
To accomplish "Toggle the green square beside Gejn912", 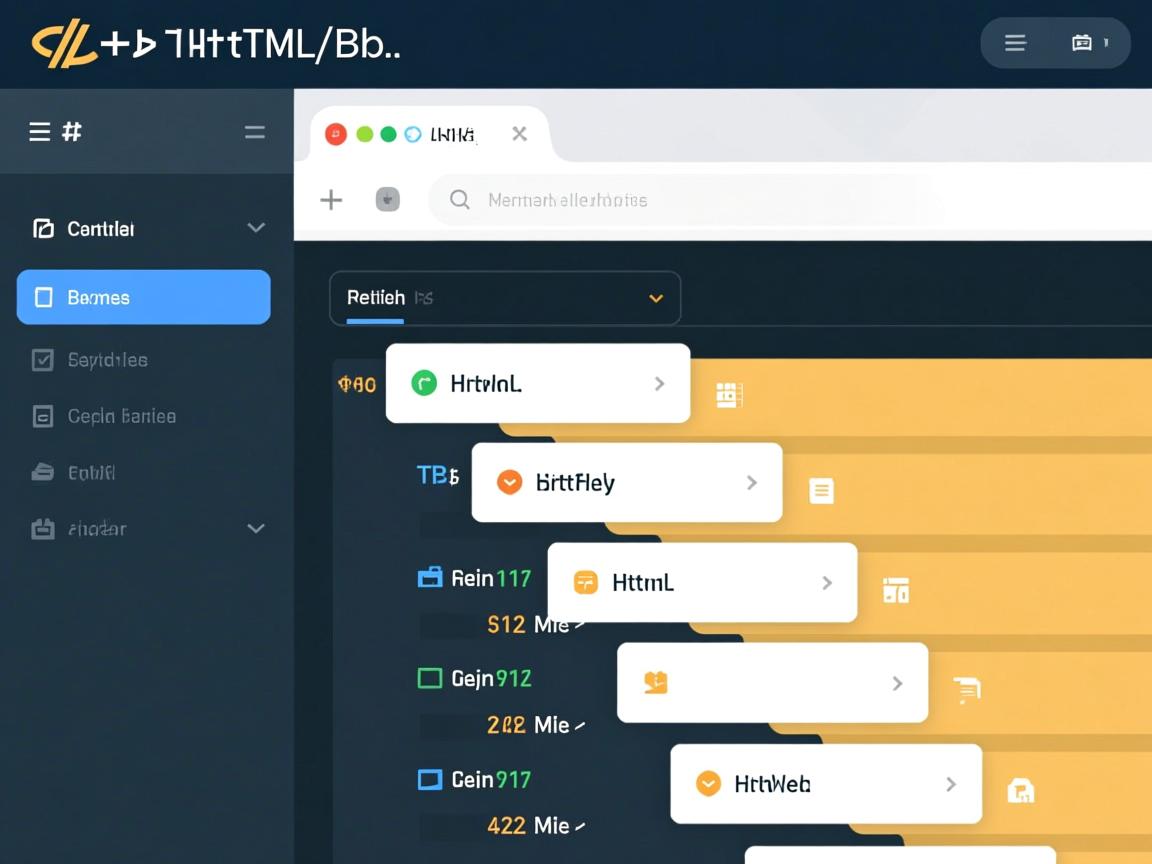I will 429,679.
